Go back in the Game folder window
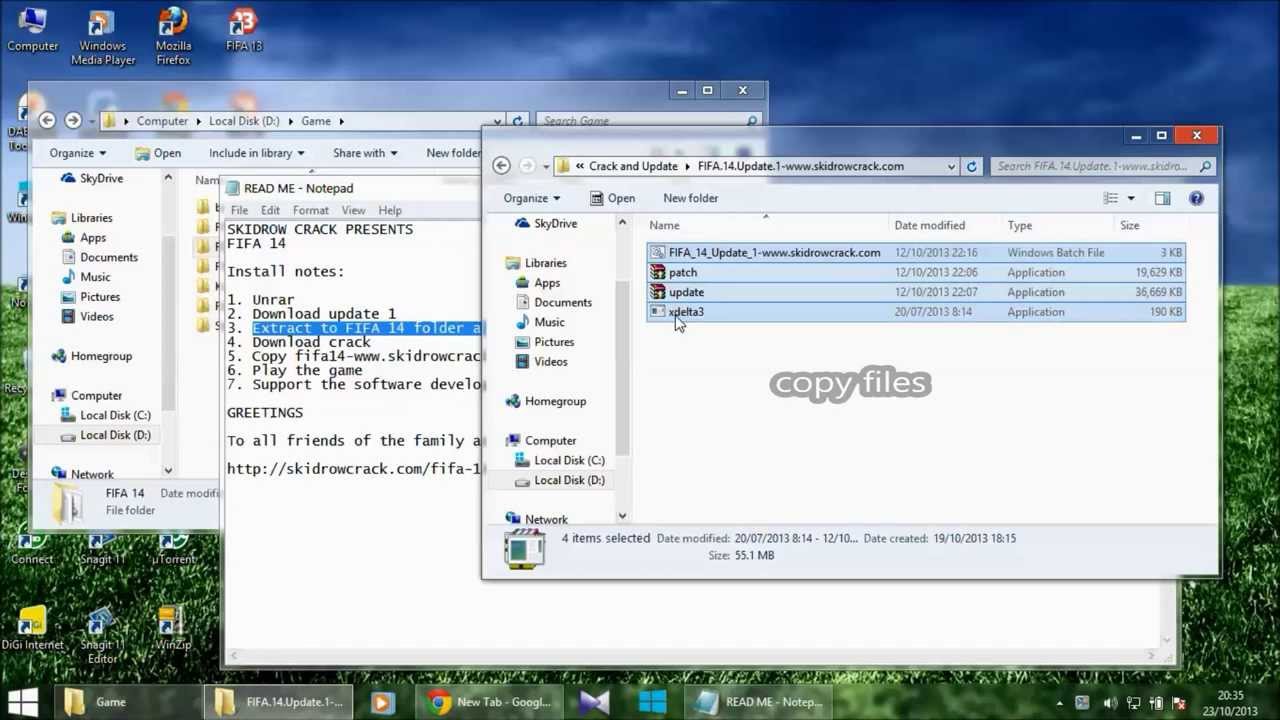 47,120
